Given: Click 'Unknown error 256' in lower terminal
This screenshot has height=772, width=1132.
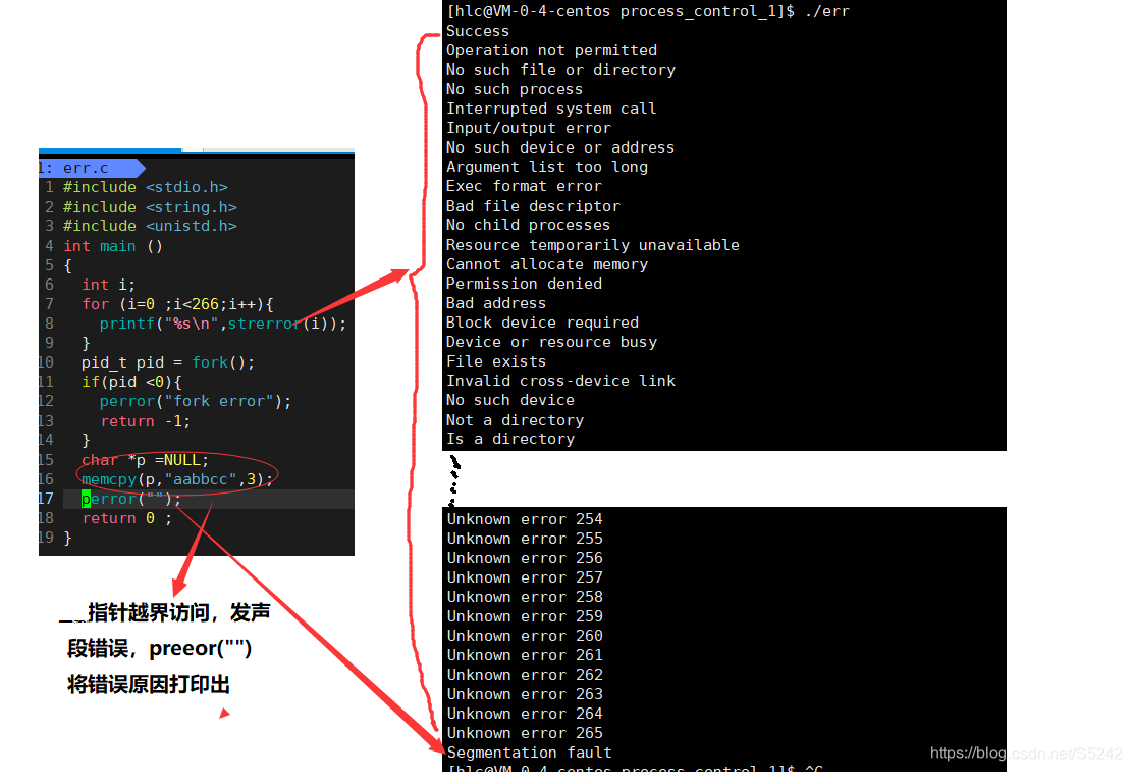Looking at the screenshot, I should (524, 558).
